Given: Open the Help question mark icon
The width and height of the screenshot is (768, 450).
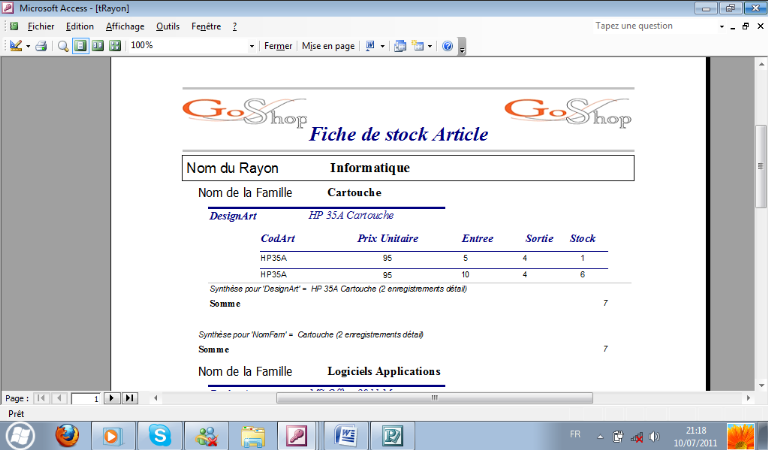Looking at the screenshot, I should 447,46.
